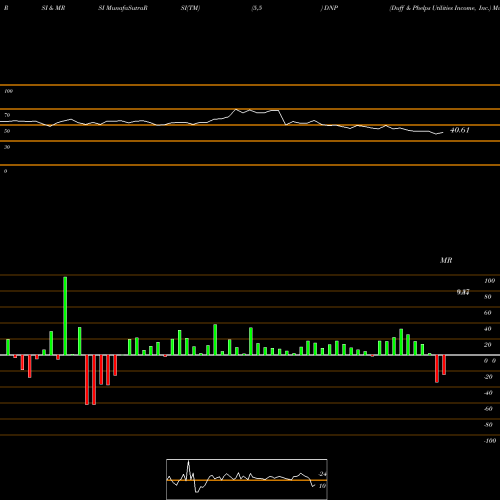Click the 50 level label on RSI axis
This screenshot has width=500, height=500.
coord(7,131)
